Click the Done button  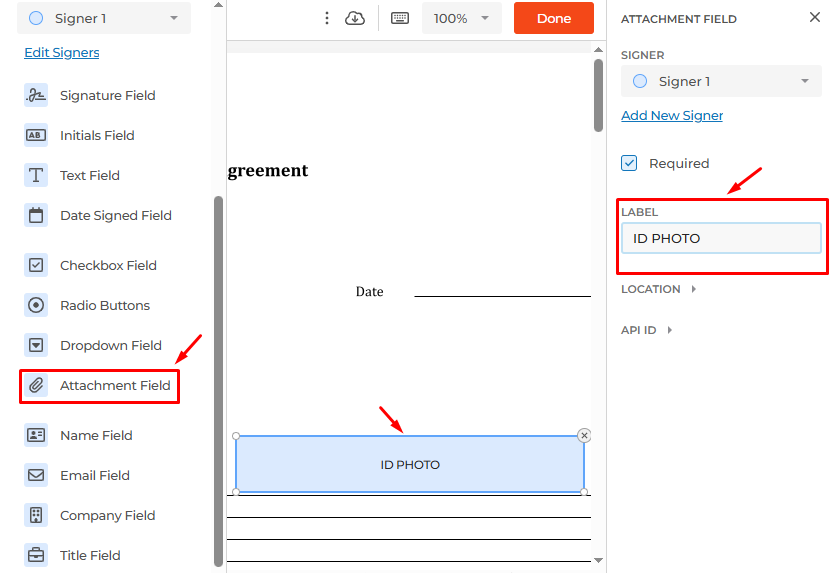pyautogui.click(x=553, y=18)
